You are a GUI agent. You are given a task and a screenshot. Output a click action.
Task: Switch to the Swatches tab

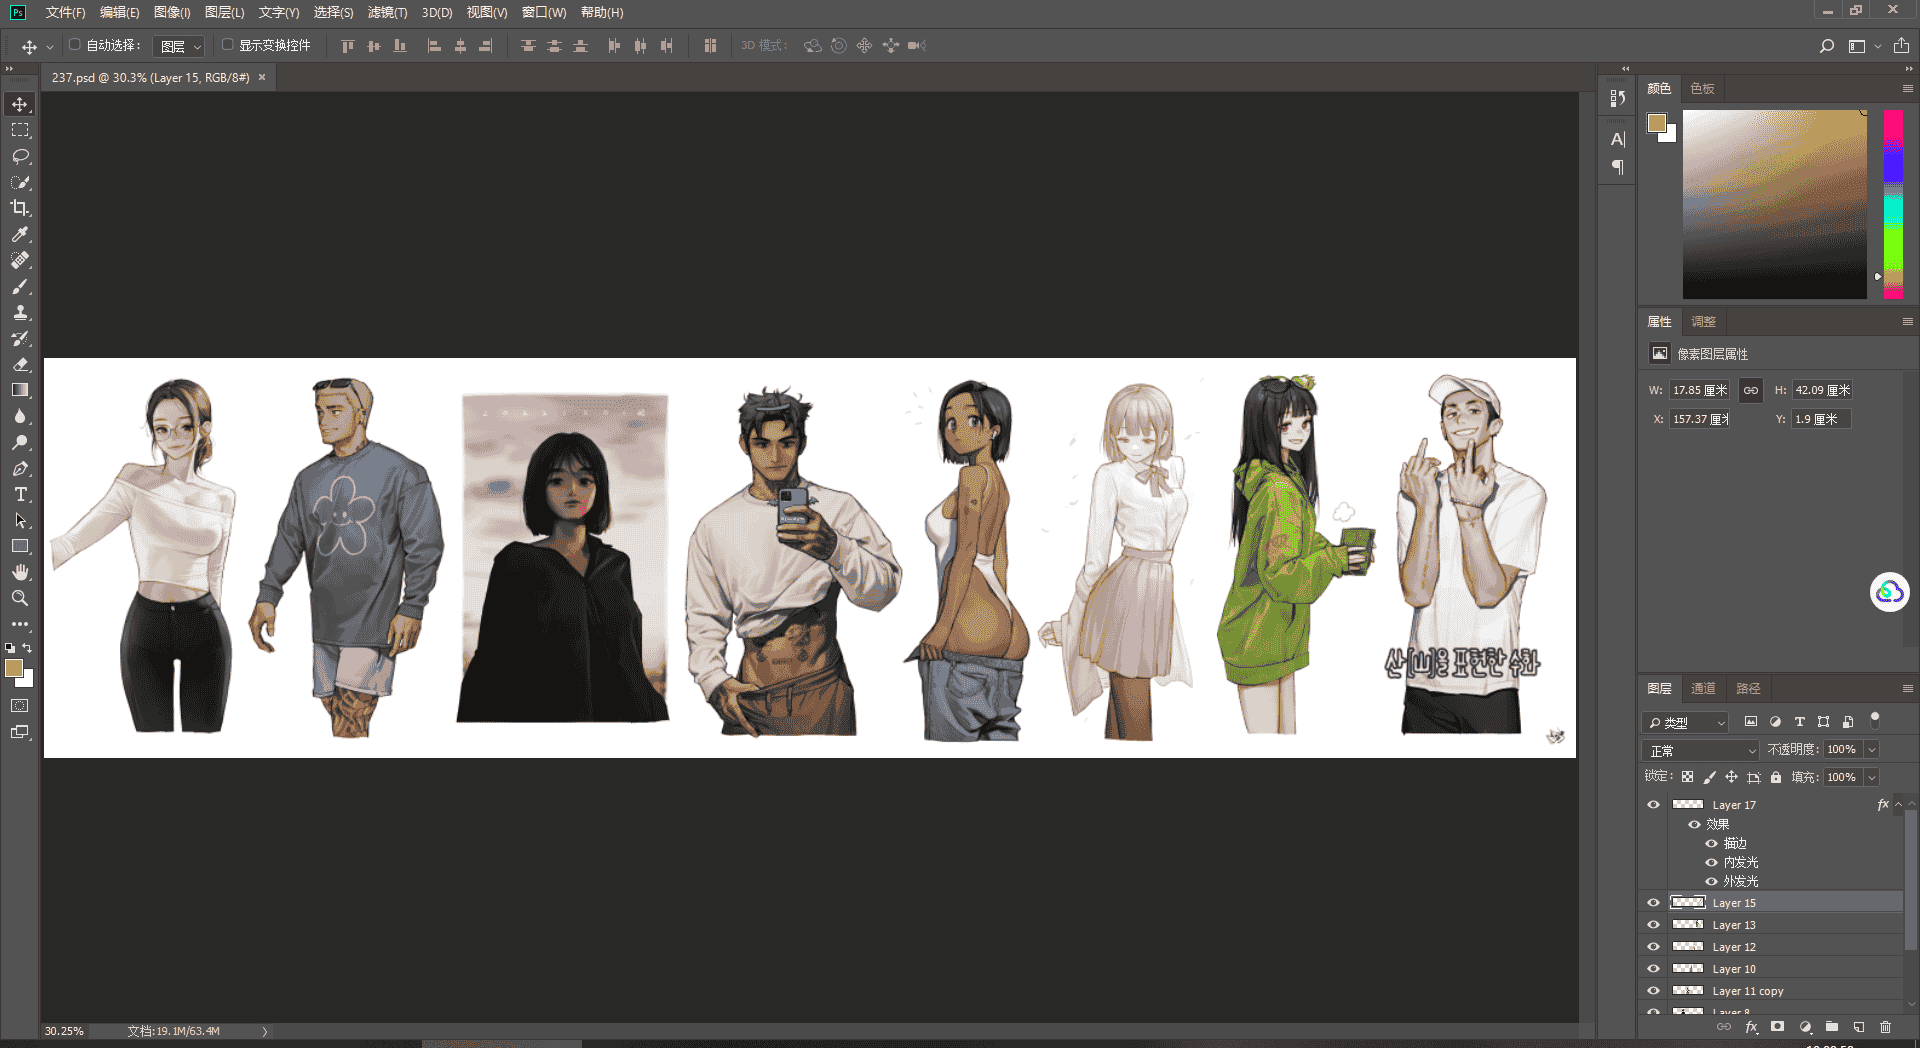pyautogui.click(x=1703, y=89)
